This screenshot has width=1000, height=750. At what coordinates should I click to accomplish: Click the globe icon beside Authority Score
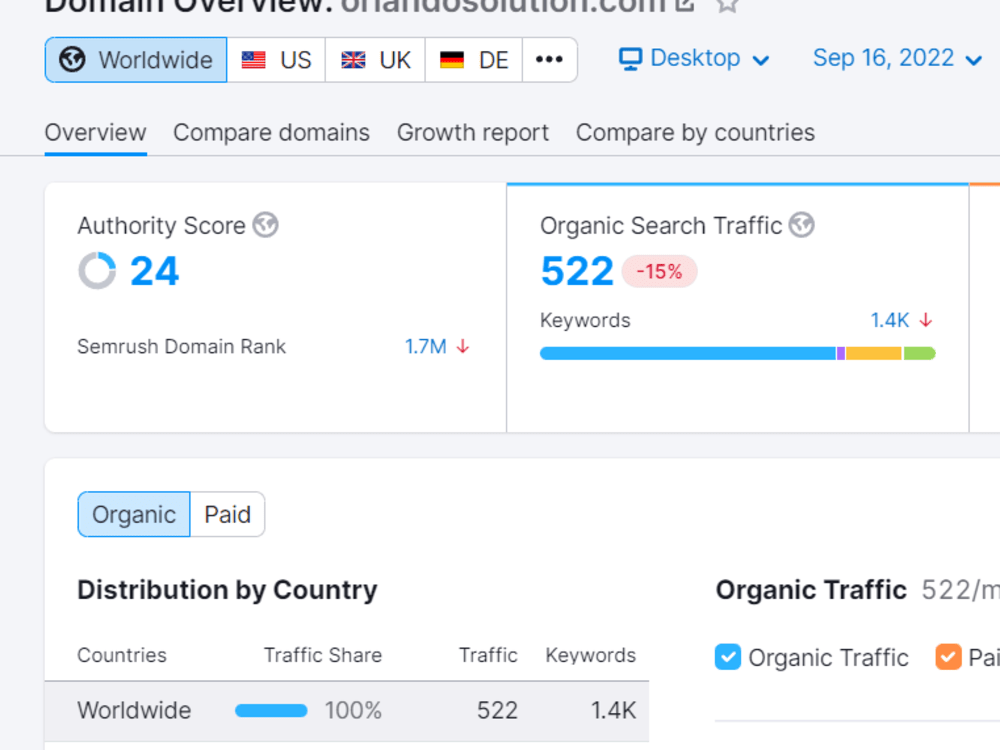coord(265,225)
